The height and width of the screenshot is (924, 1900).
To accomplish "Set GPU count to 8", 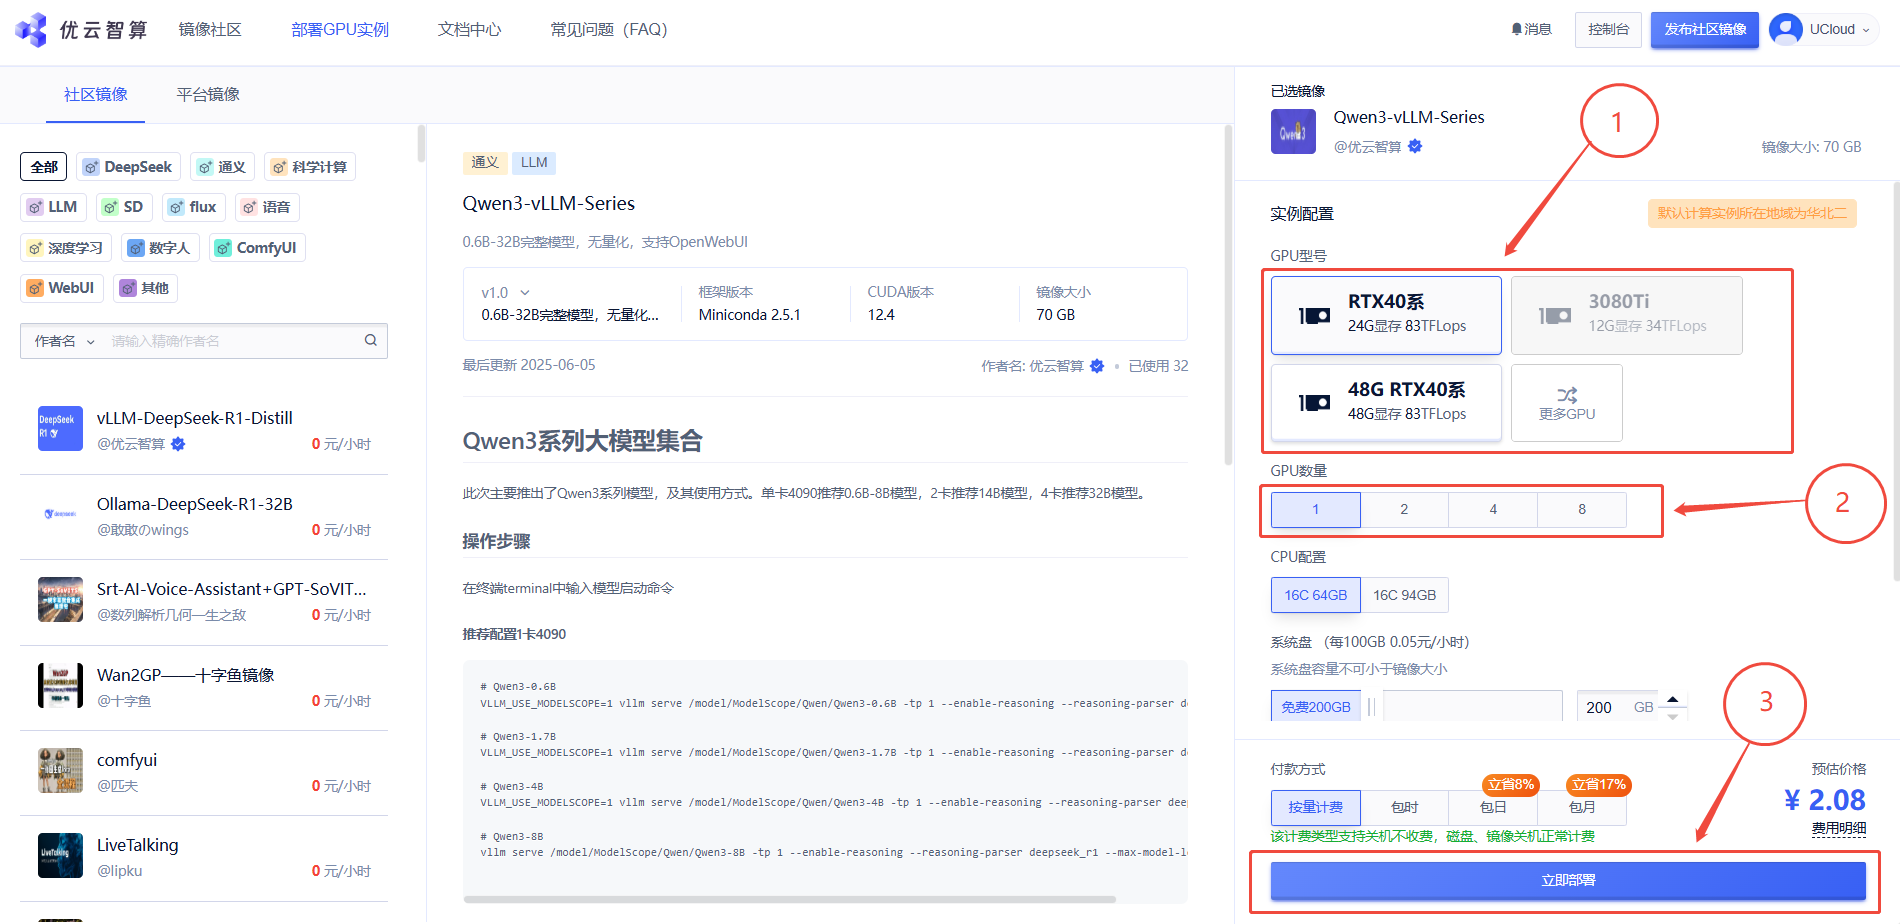I will [x=1582, y=509].
